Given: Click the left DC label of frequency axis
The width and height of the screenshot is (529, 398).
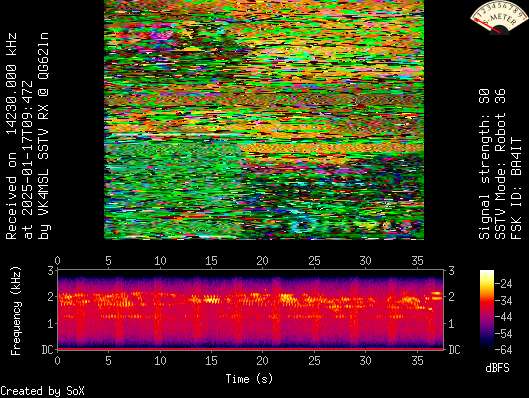Looking at the screenshot, I should 48,349.
